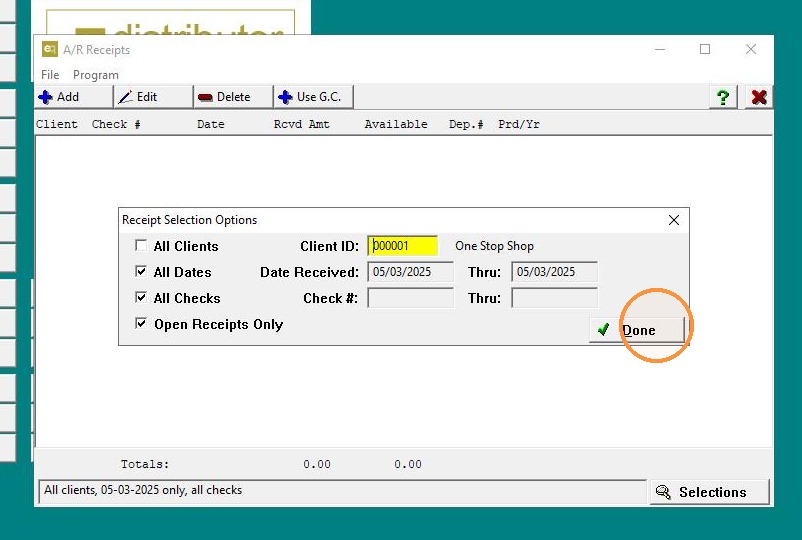The width and height of the screenshot is (802, 540).
Task: Toggle the Open Receipts Only checkbox
Action: [x=141, y=324]
